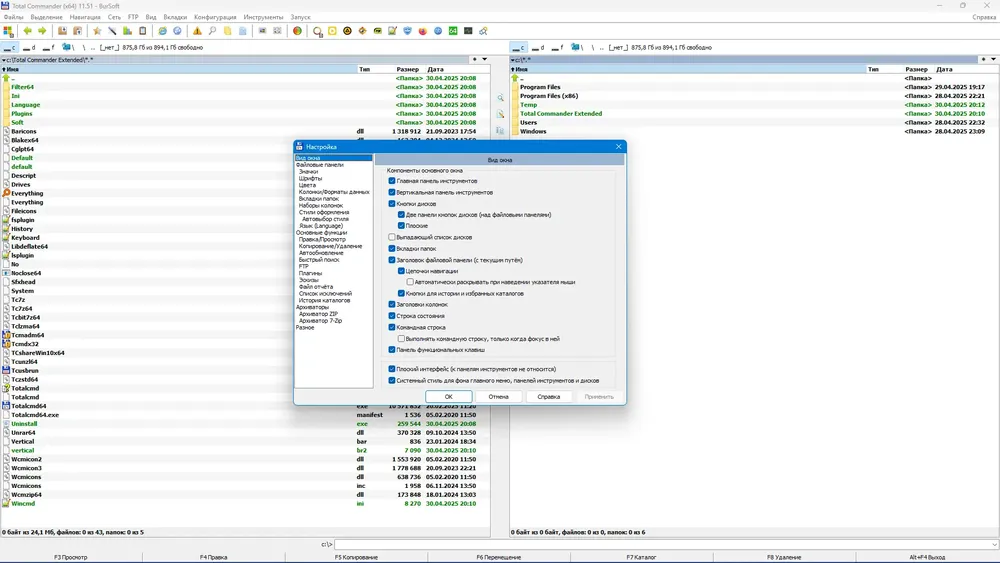Click the OK button in settings dialog
The image size is (1000, 563).
(x=448, y=397)
